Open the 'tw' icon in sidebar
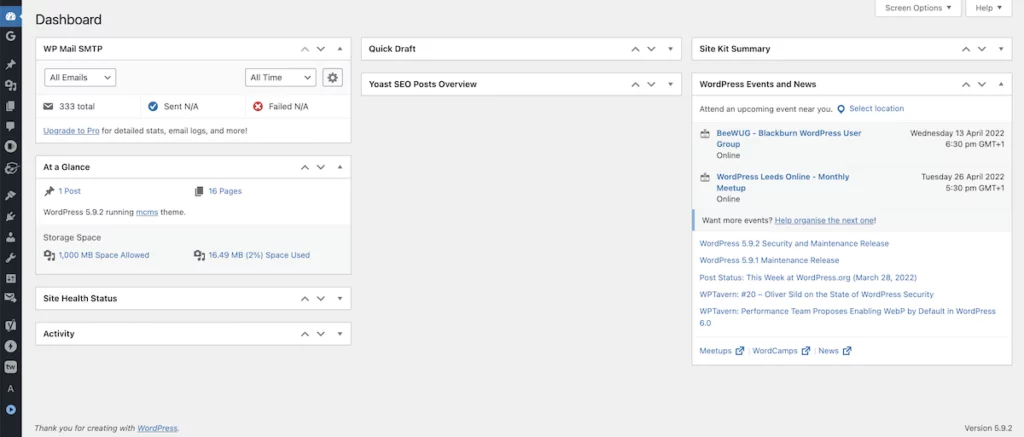The image size is (1024, 437). 10,367
